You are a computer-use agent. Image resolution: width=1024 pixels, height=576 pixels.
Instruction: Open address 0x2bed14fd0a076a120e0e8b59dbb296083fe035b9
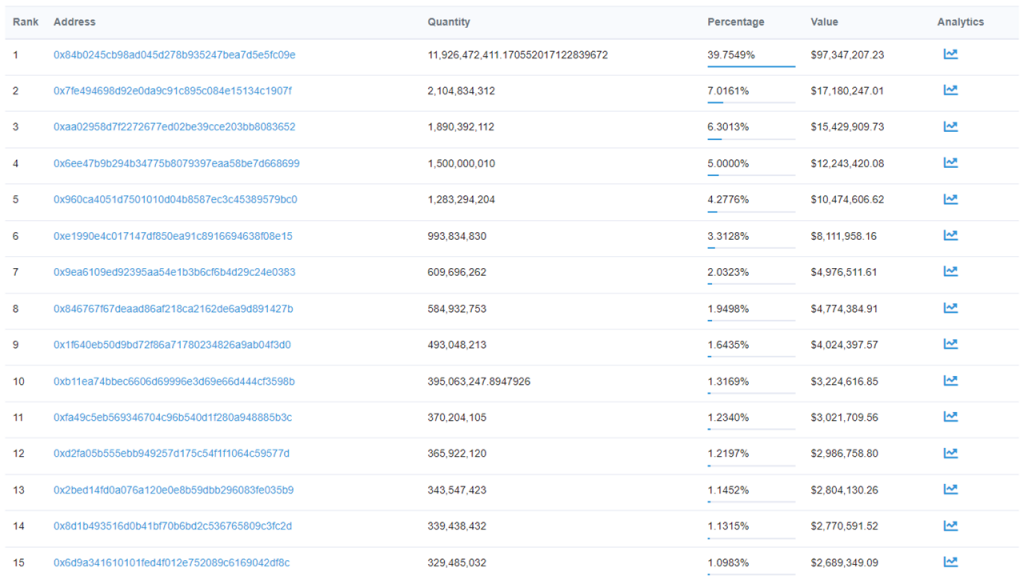(174, 489)
